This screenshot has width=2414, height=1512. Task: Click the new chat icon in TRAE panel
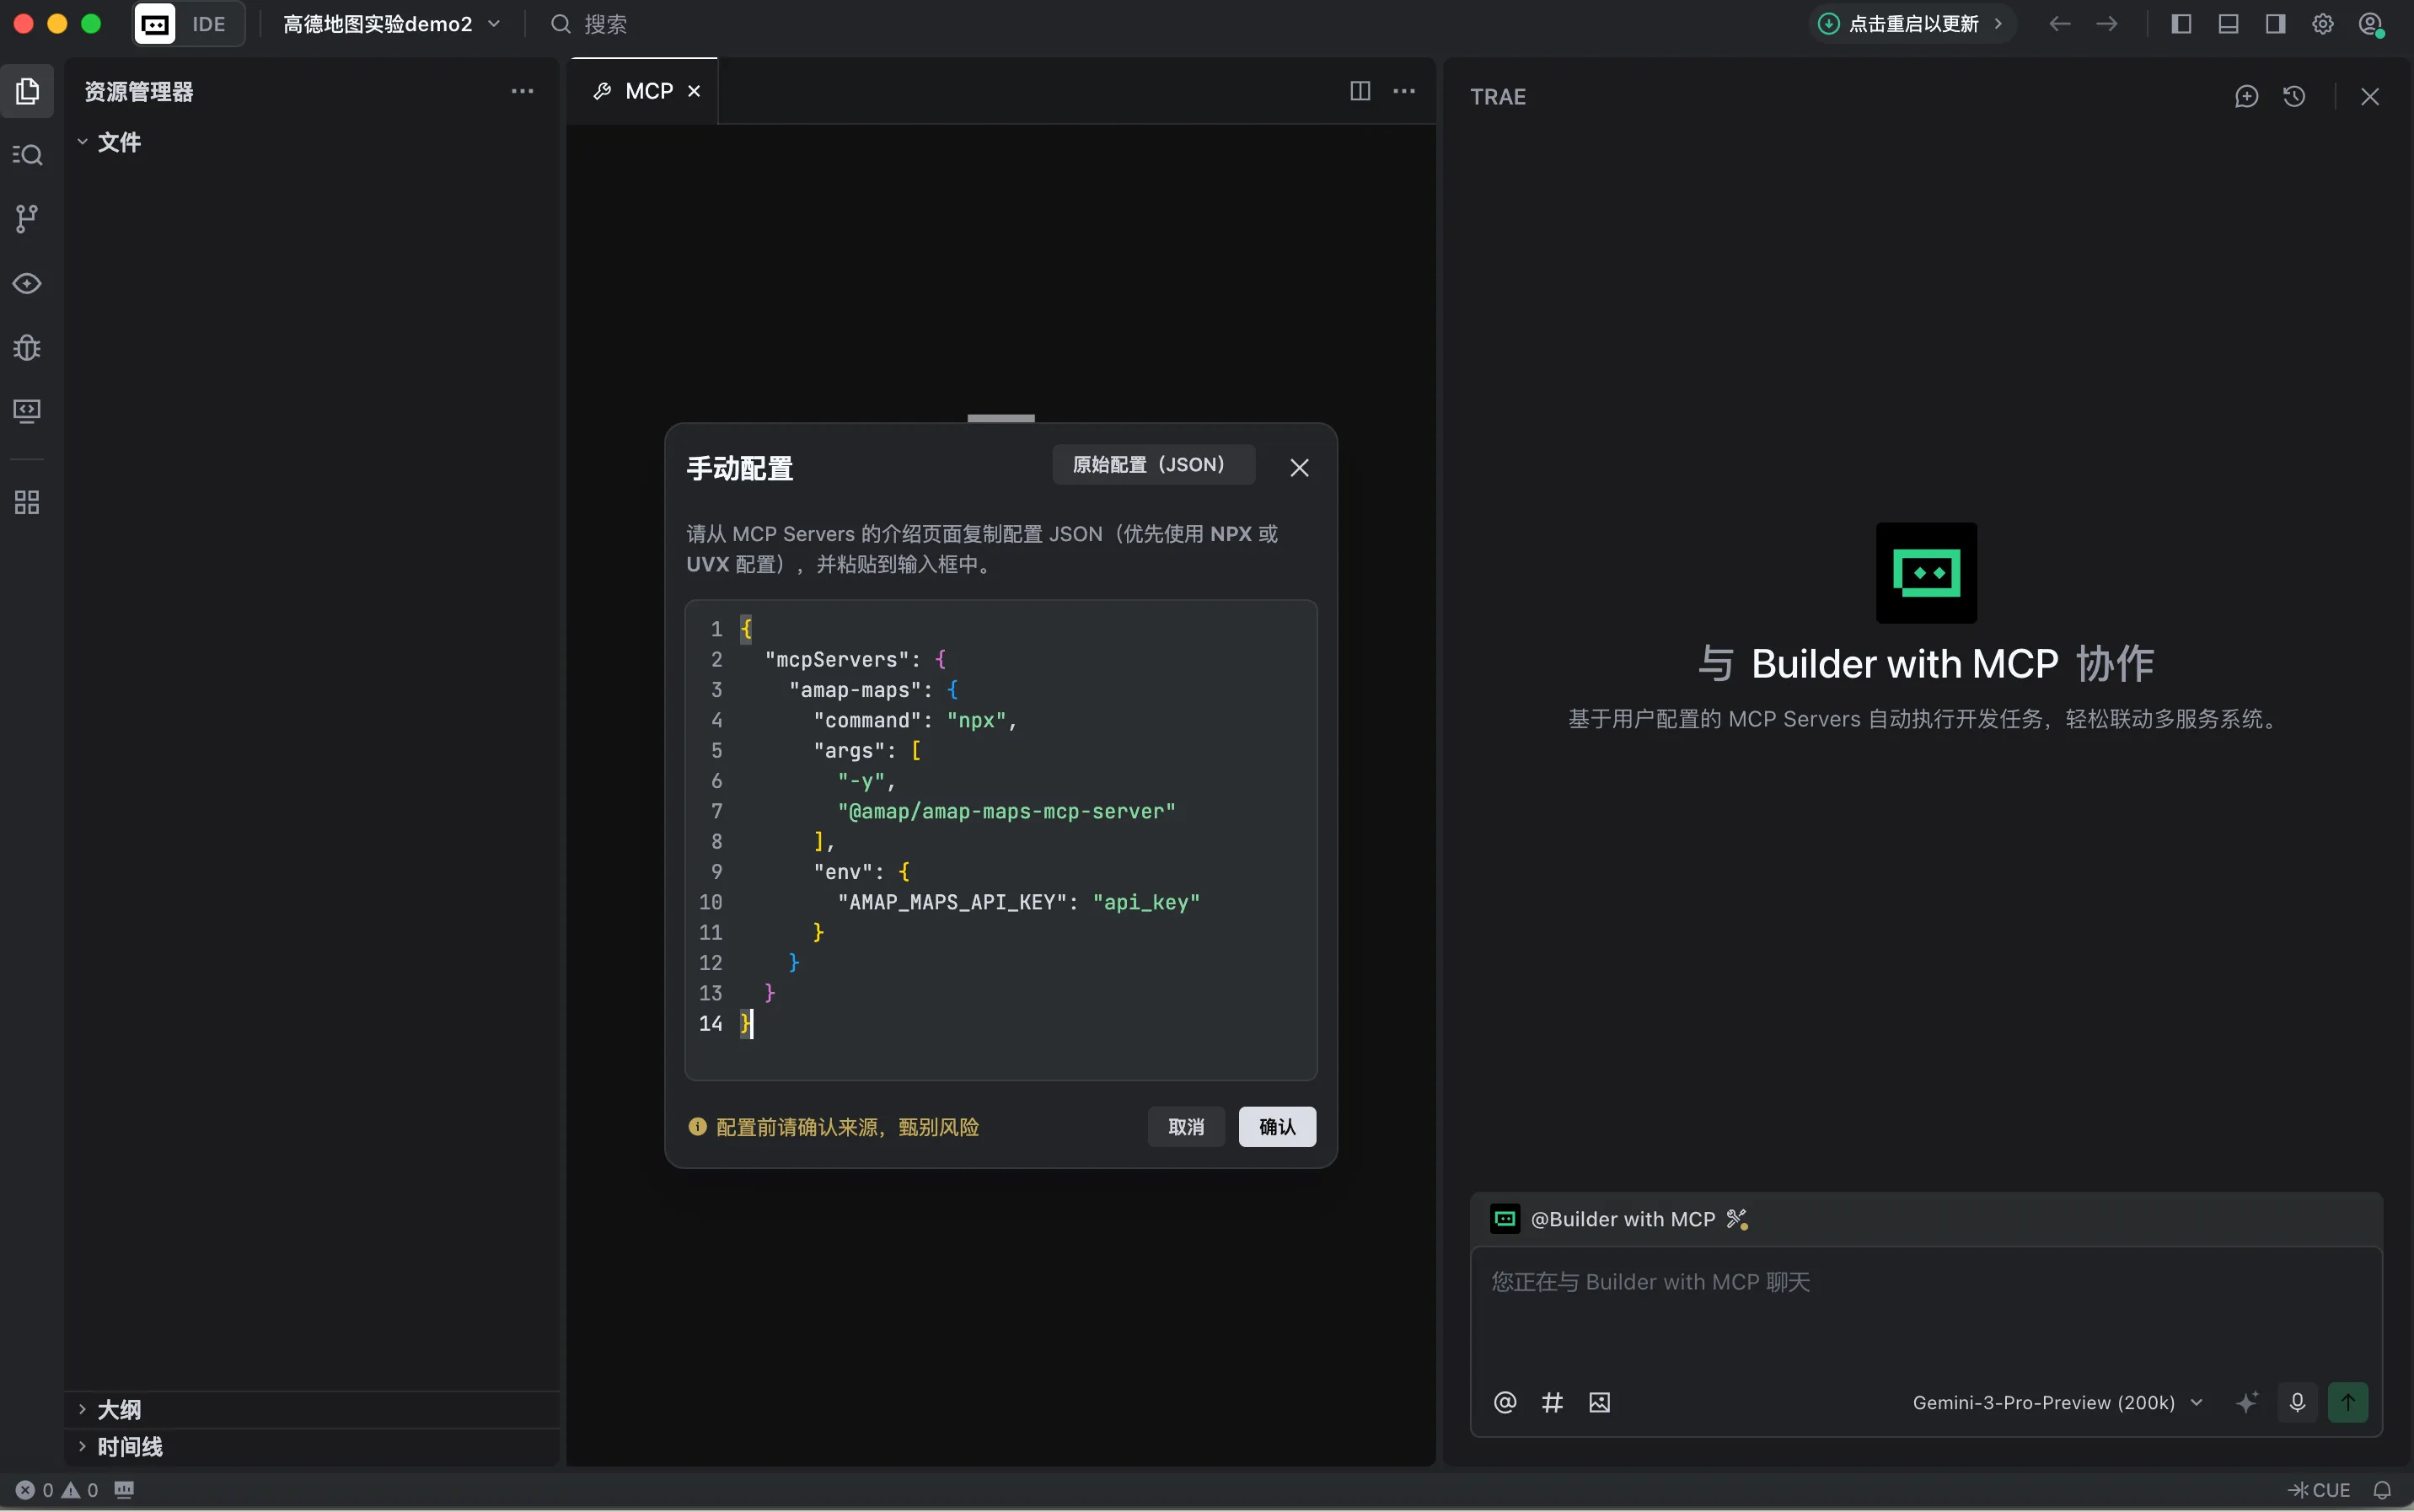pos(2246,96)
